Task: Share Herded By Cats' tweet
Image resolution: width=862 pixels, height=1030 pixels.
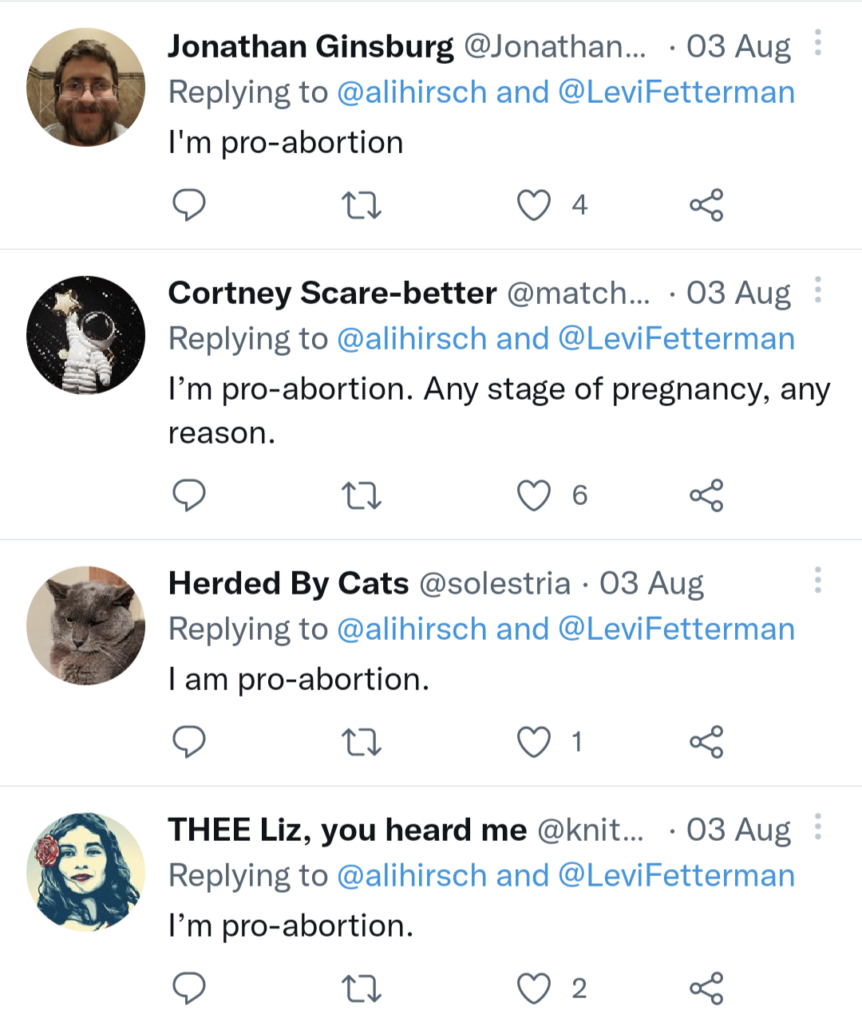Action: point(706,742)
